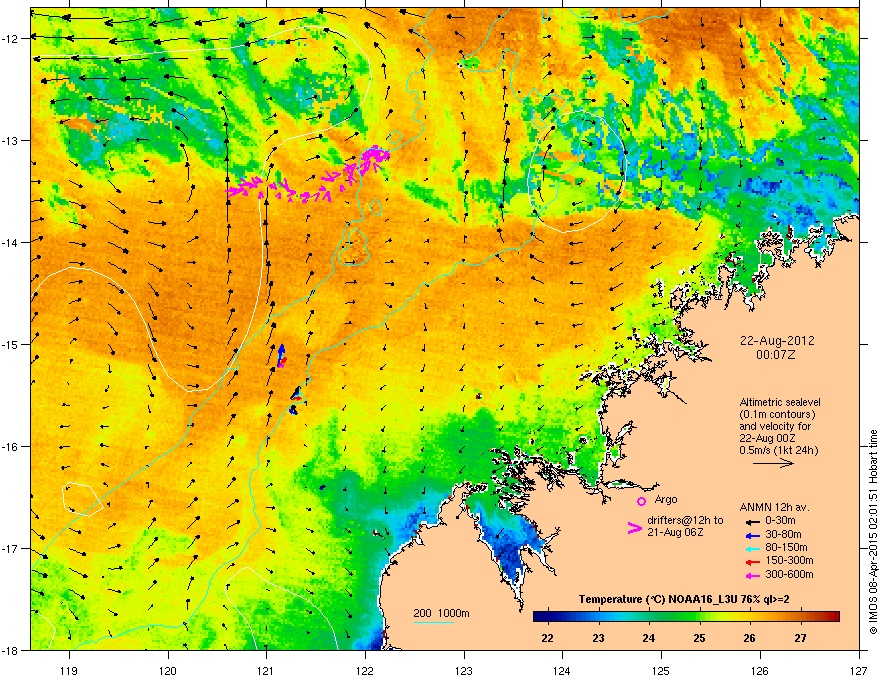The height and width of the screenshot is (680, 880).
Task: Select the cyan 80-150m arrow legend icon
Action: point(753,548)
